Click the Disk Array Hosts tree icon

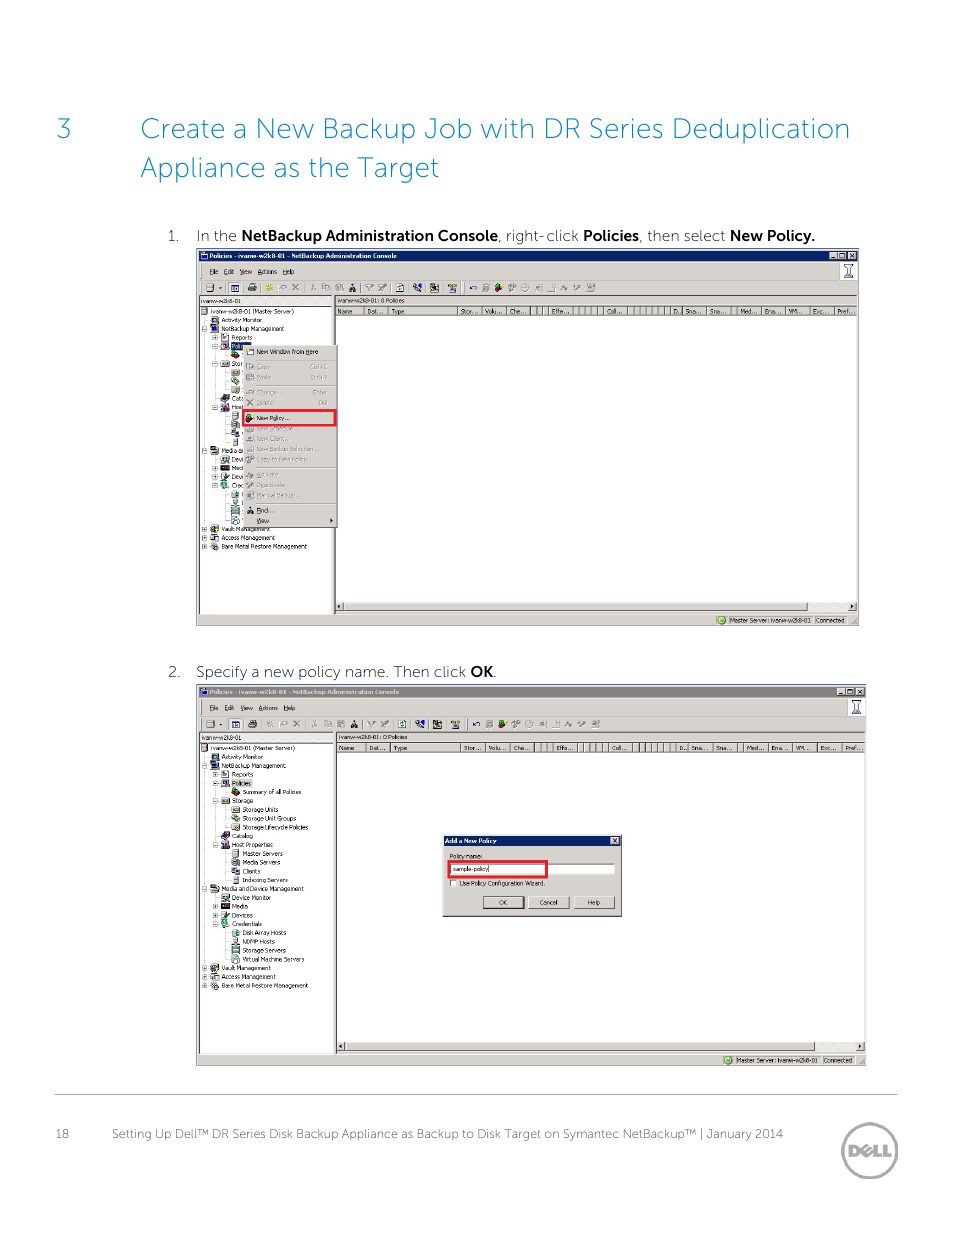pyautogui.click(x=236, y=933)
